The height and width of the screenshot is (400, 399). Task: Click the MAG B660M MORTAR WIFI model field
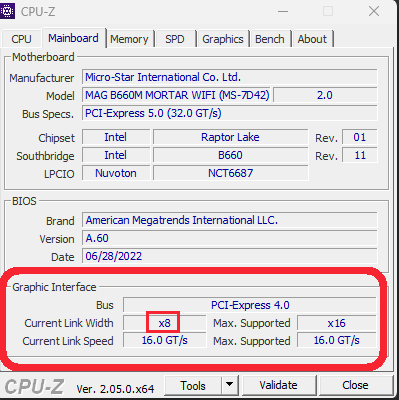(x=177, y=95)
